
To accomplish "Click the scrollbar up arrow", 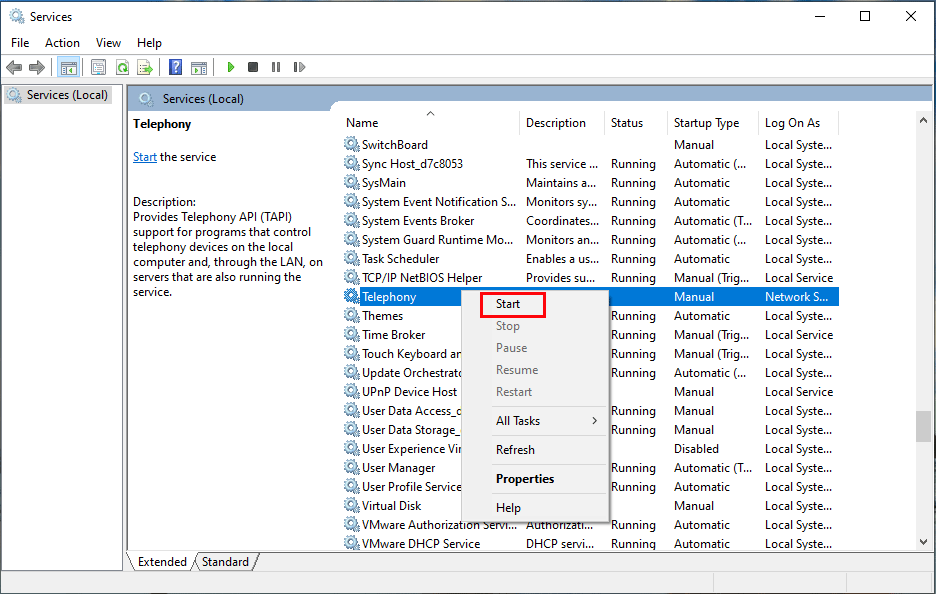I will coord(923,120).
